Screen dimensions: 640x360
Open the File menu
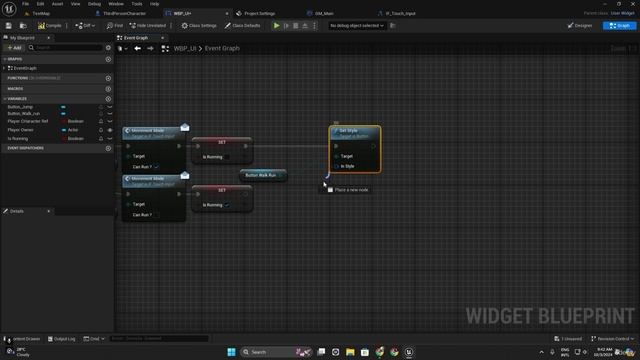25,4
